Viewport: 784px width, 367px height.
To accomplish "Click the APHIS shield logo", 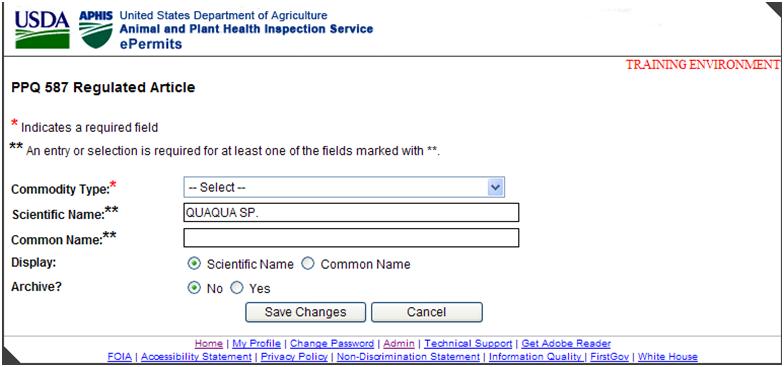I will click(x=96, y=30).
